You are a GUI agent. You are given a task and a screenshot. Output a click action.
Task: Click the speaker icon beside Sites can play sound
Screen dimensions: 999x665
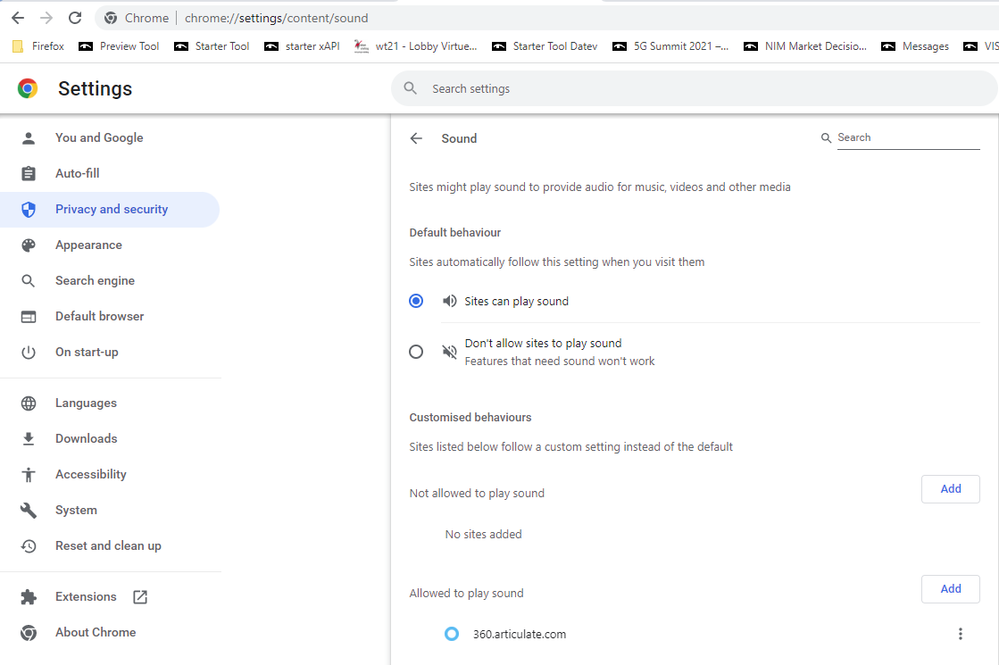tap(450, 301)
